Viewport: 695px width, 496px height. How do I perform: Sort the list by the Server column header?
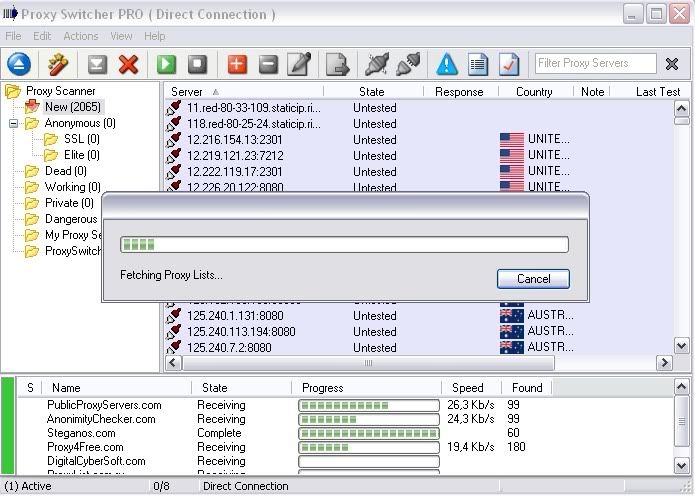coord(188,91)
